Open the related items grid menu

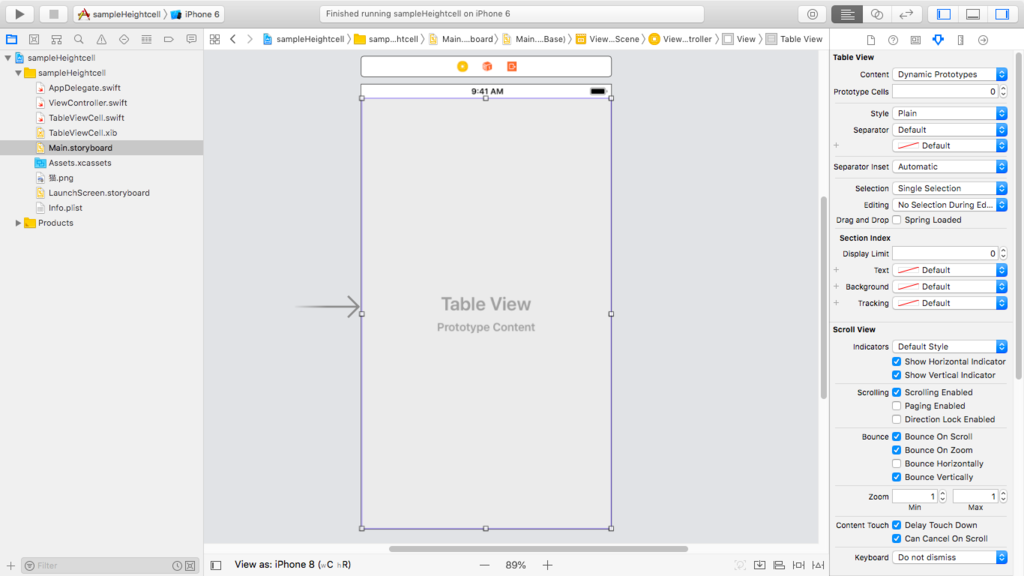click(215, 39)
